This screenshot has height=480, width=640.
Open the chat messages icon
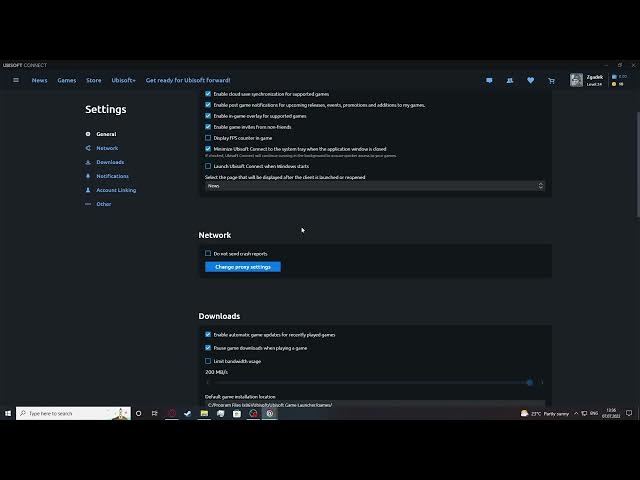[489, 80]
